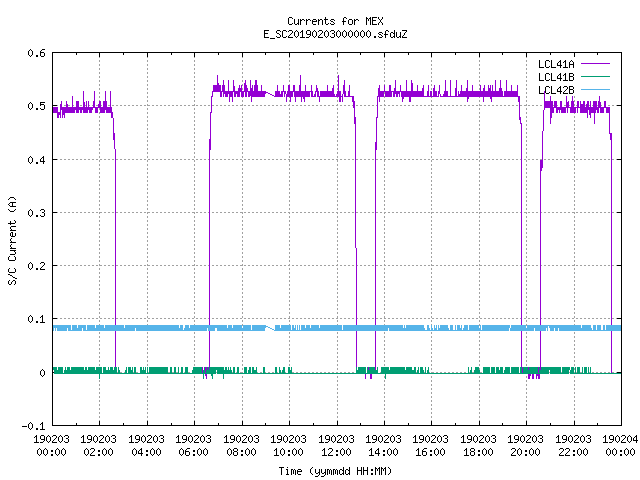Click the blue LCL42B legend line sample
The width and height of the screenshot is (640, 480).
[595, 90]
